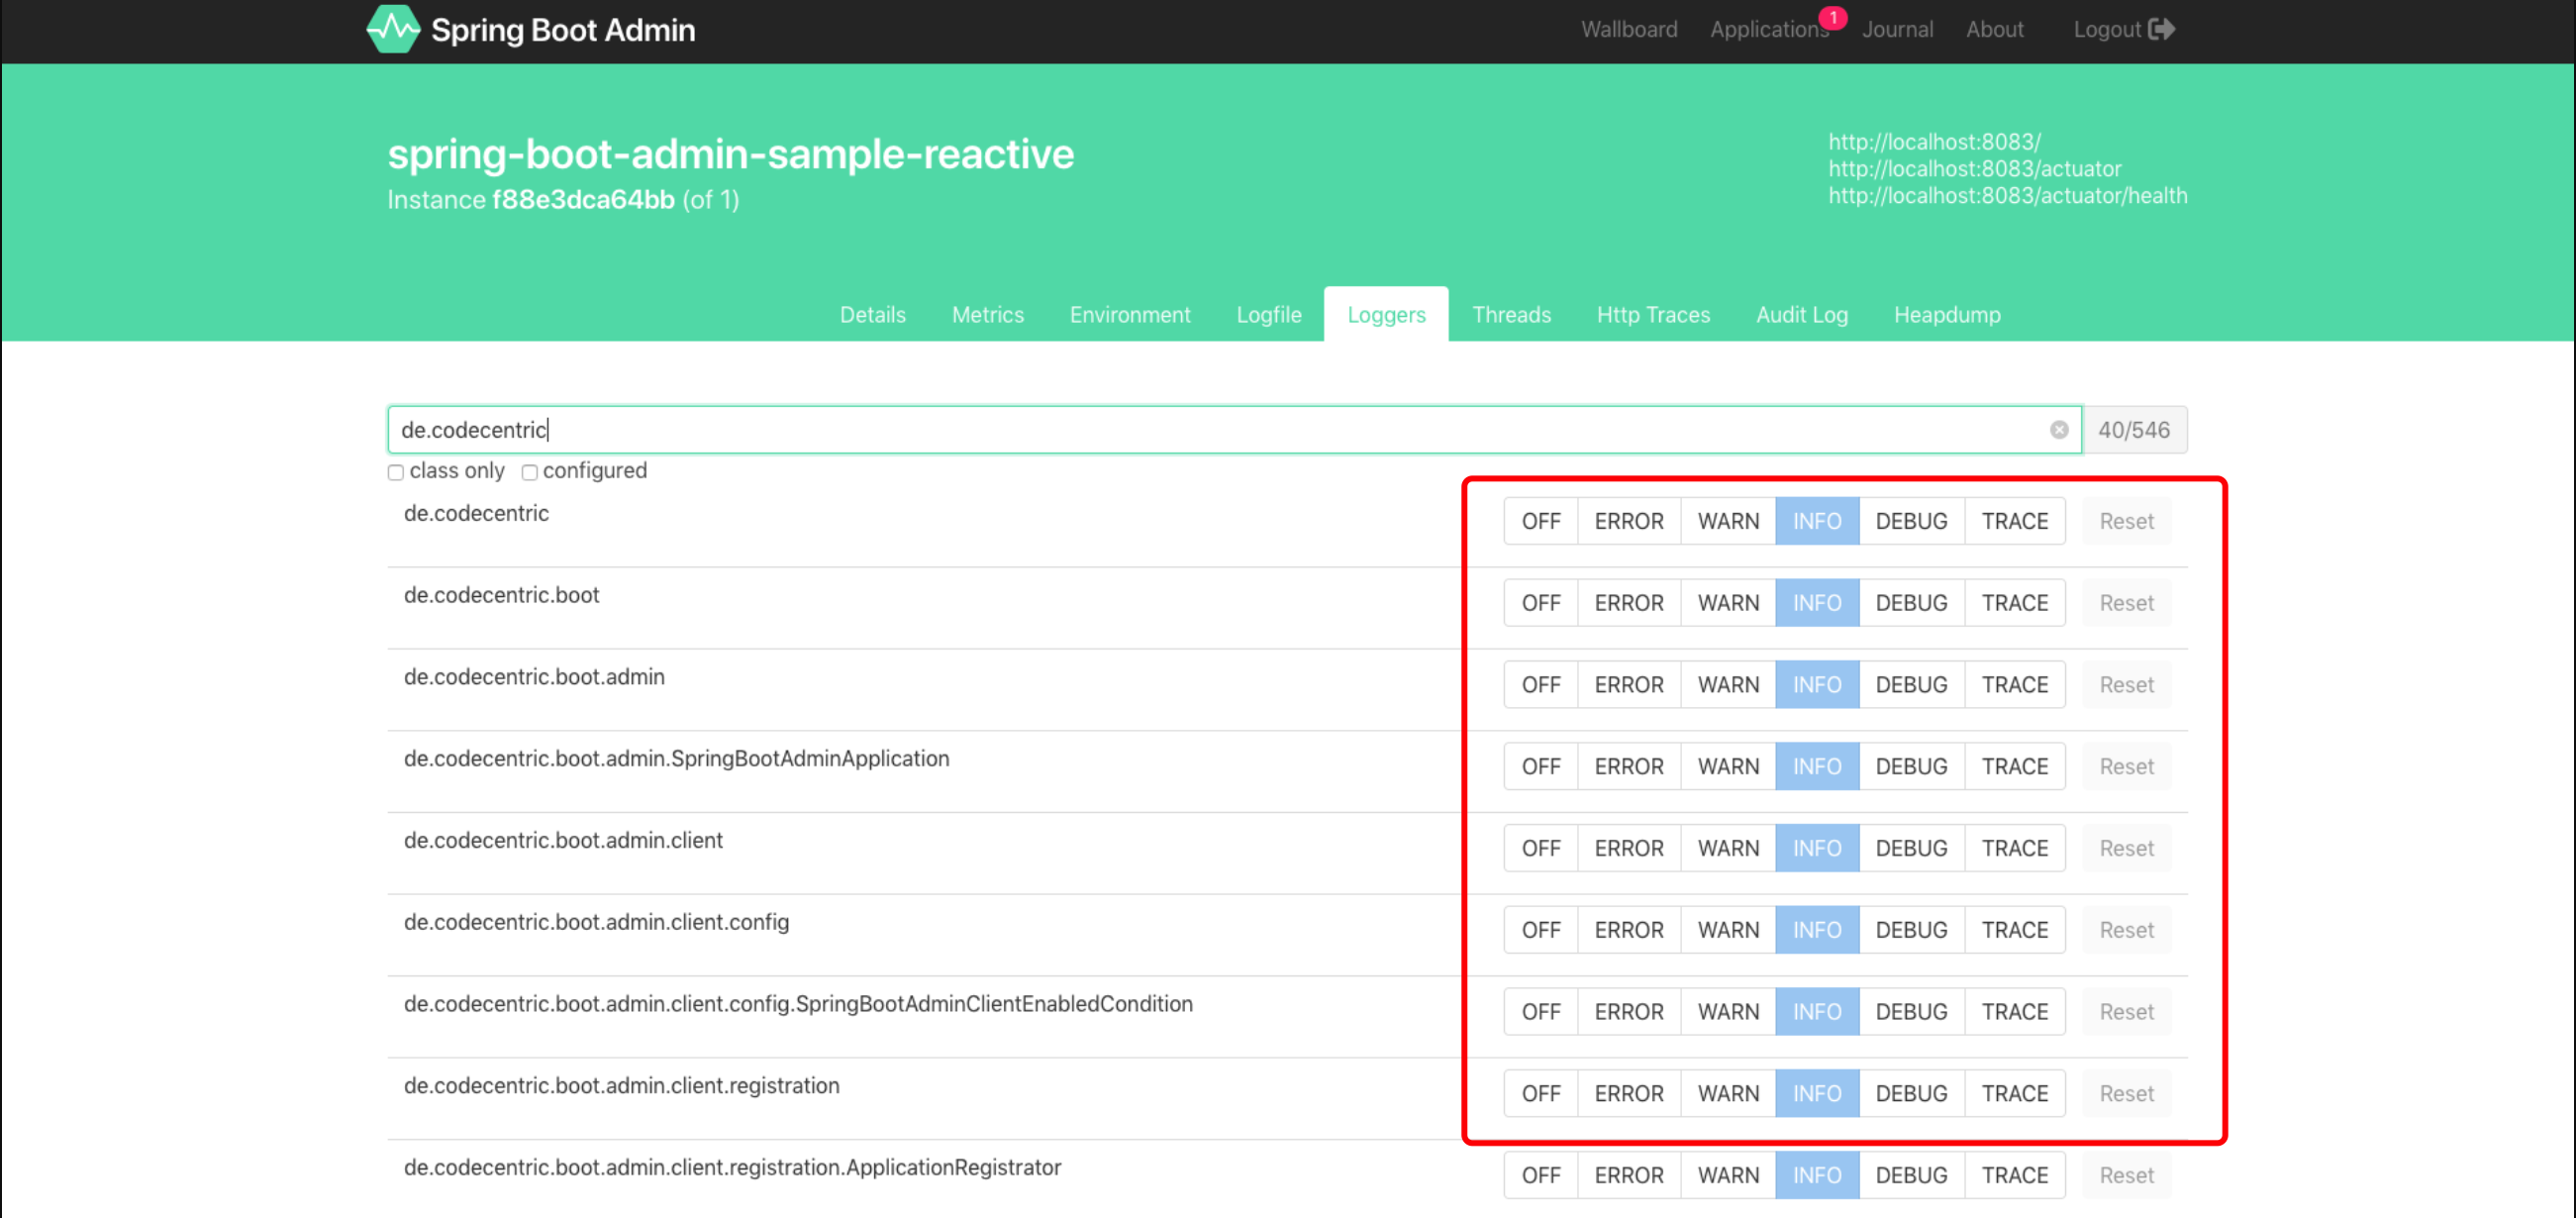Click the instance ID f88e3dca64bb text
This screenshot has width=2576, height=1218.
click(x=583, y=200)
